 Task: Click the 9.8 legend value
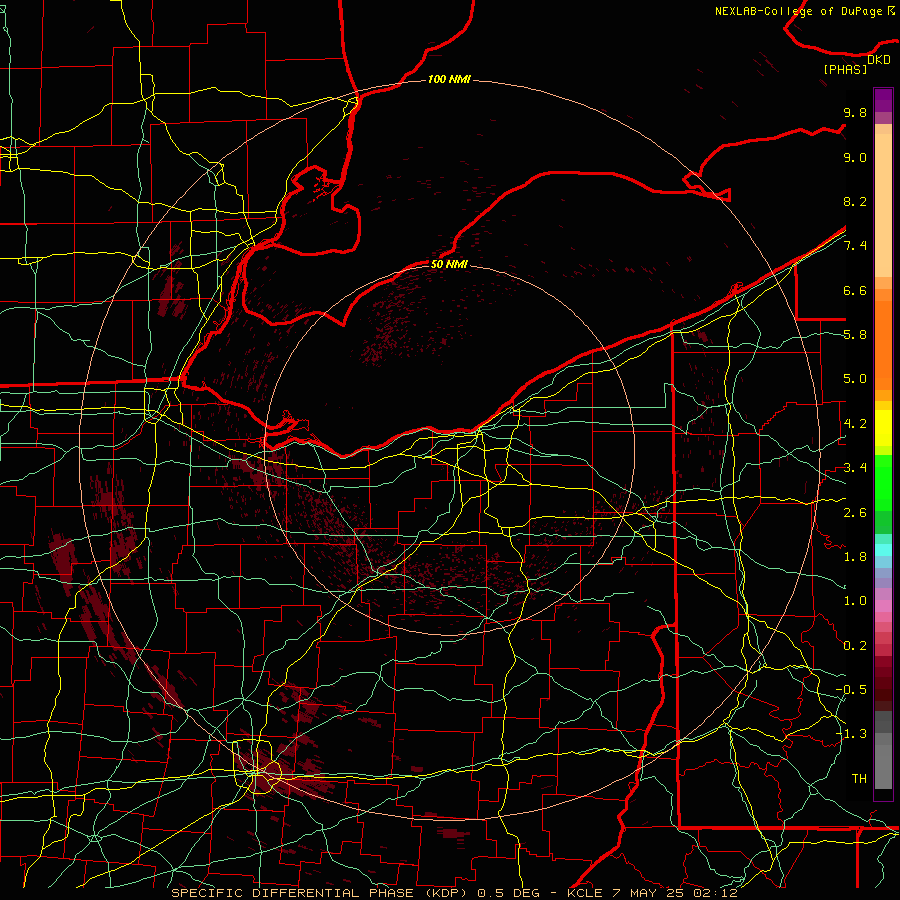tap(855, 112)
